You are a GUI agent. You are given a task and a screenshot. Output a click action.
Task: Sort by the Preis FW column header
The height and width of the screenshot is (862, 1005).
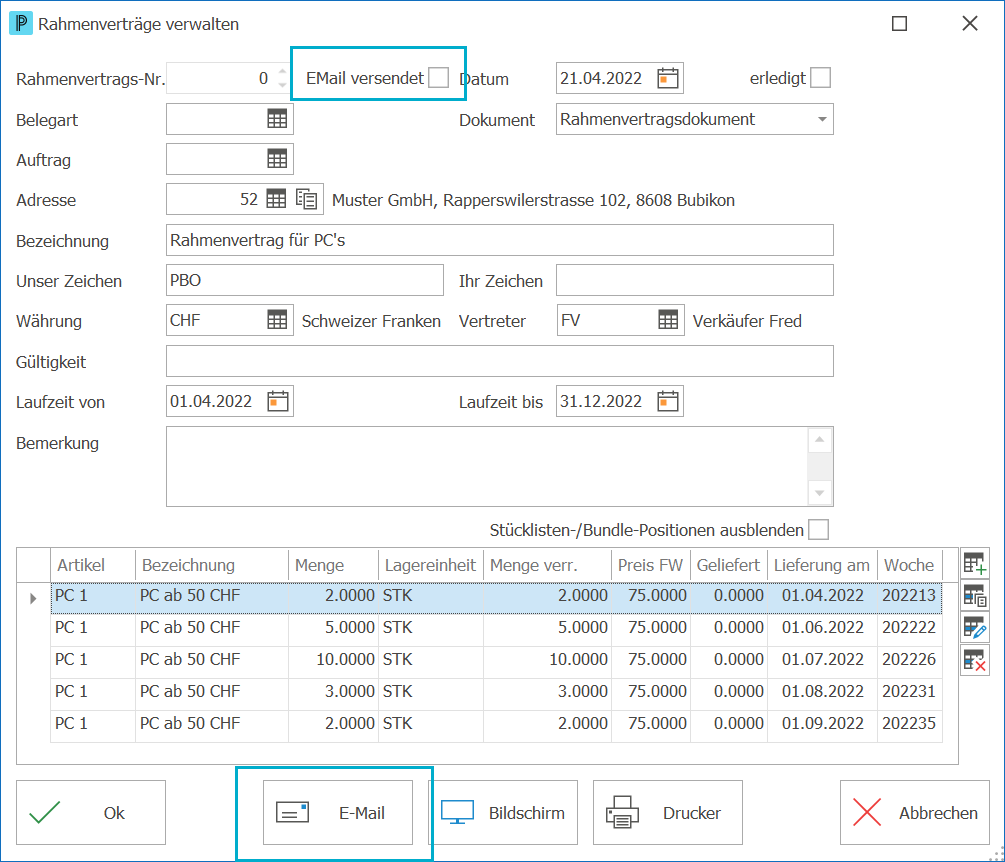click(651, 565)
